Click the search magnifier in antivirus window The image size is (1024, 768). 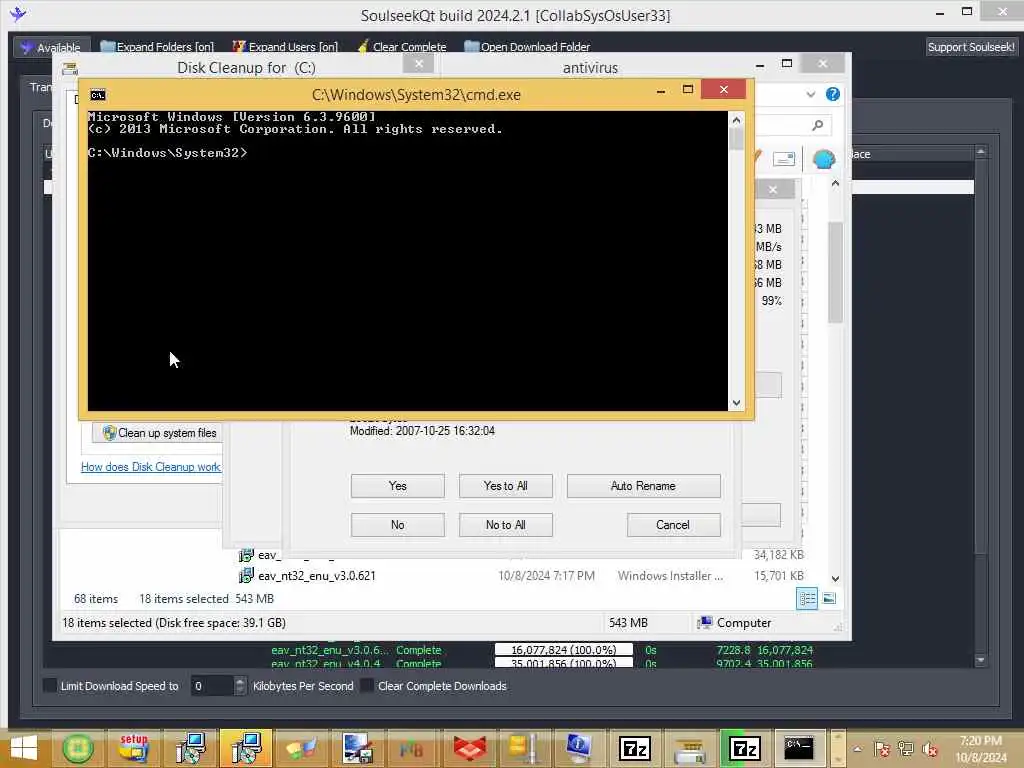pyautogui.click(x=818, y=125)
